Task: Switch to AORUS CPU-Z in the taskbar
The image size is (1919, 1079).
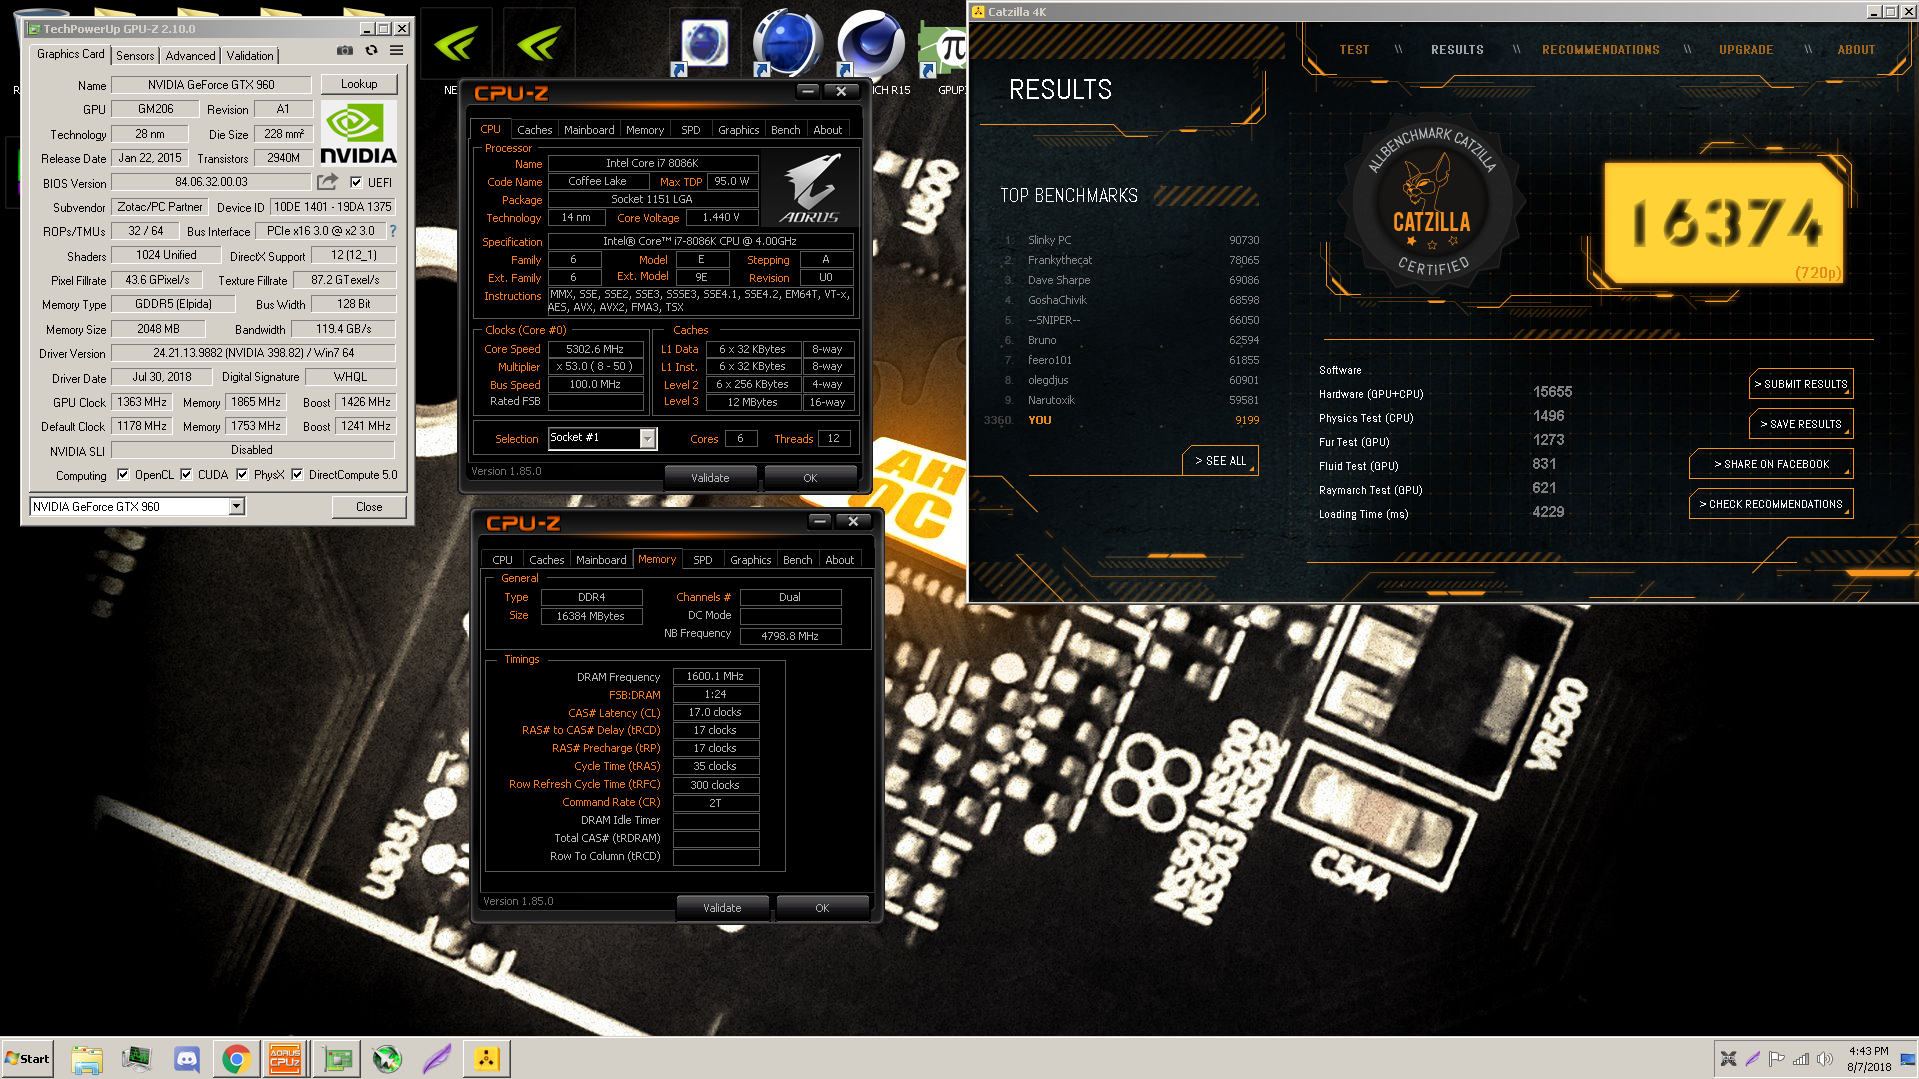Action: coord(285,1059)
